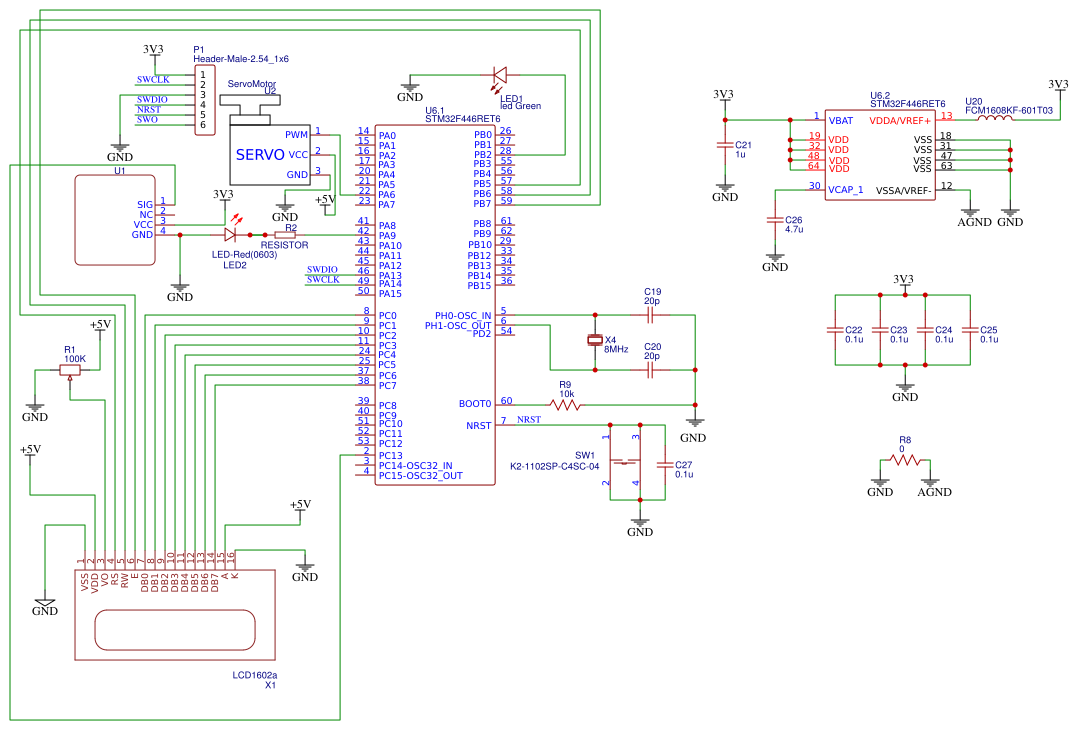Screen dimensions: 1079x730
Task: Select the X4 8MHz crystal symbol
Action: point(596,341)
